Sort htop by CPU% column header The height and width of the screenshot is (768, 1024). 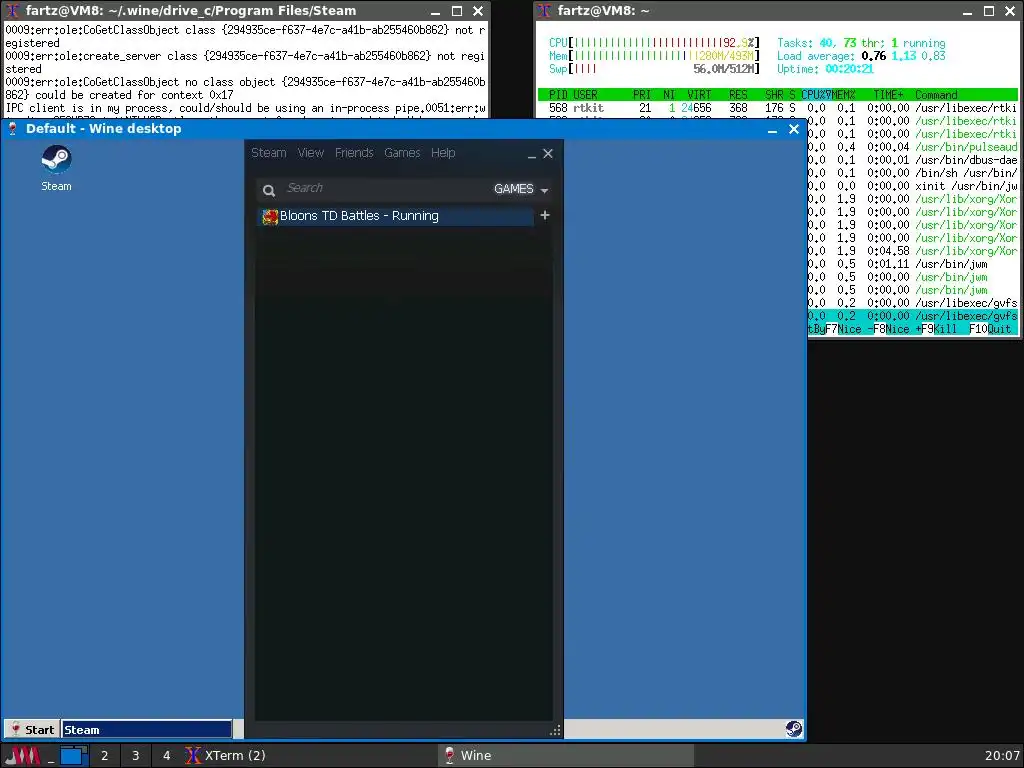[816, 95]
